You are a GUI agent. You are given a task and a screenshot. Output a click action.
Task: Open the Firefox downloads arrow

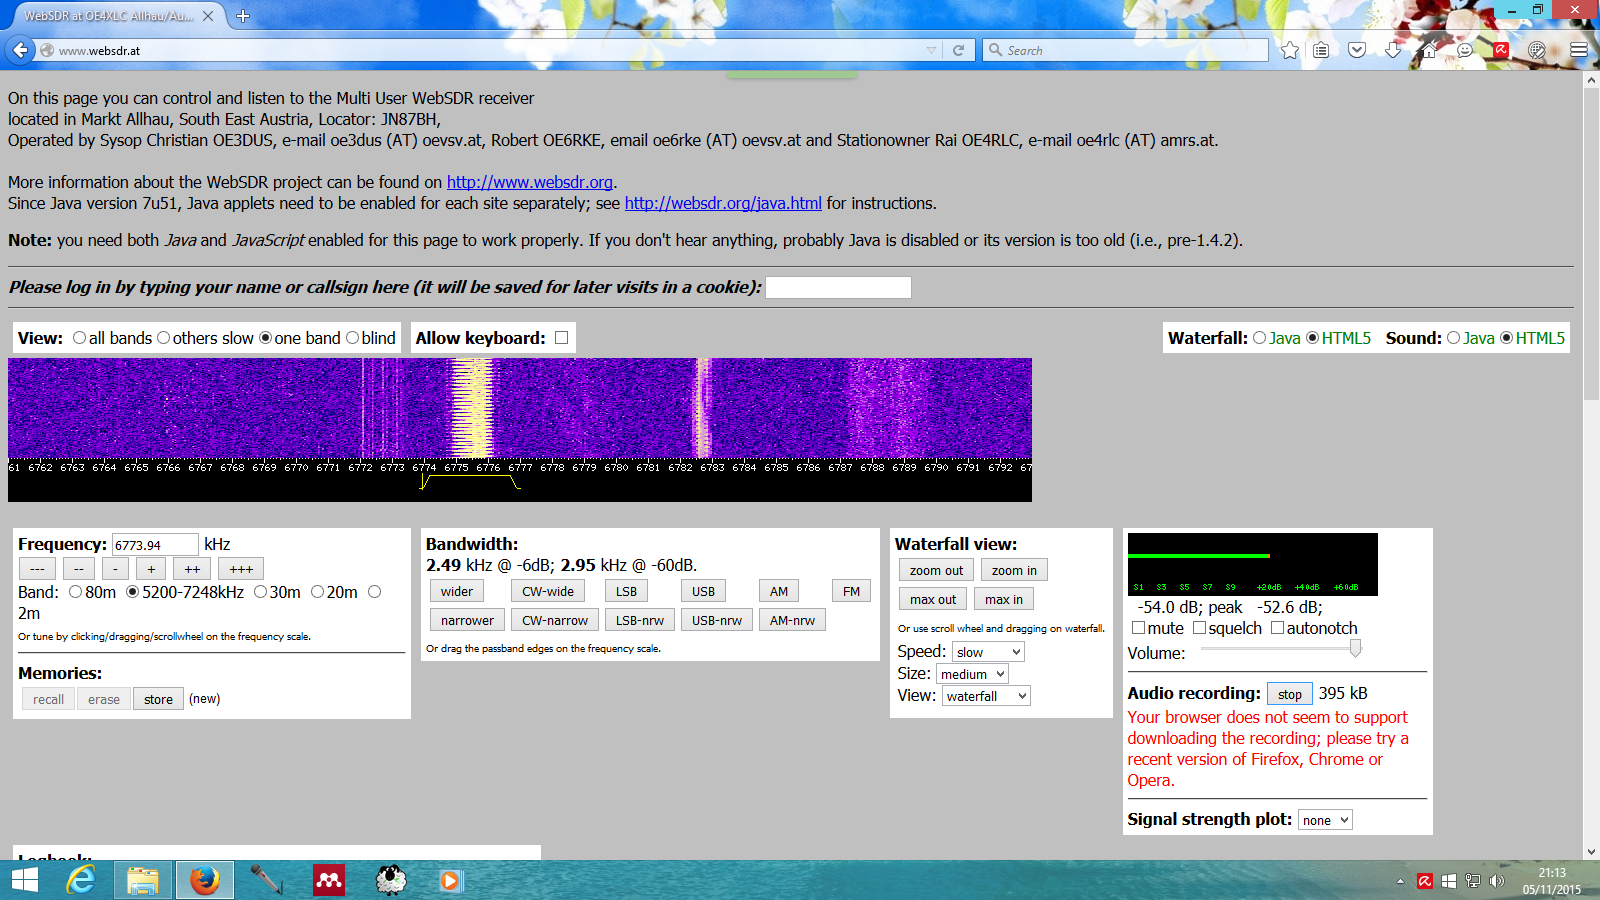1393,50
